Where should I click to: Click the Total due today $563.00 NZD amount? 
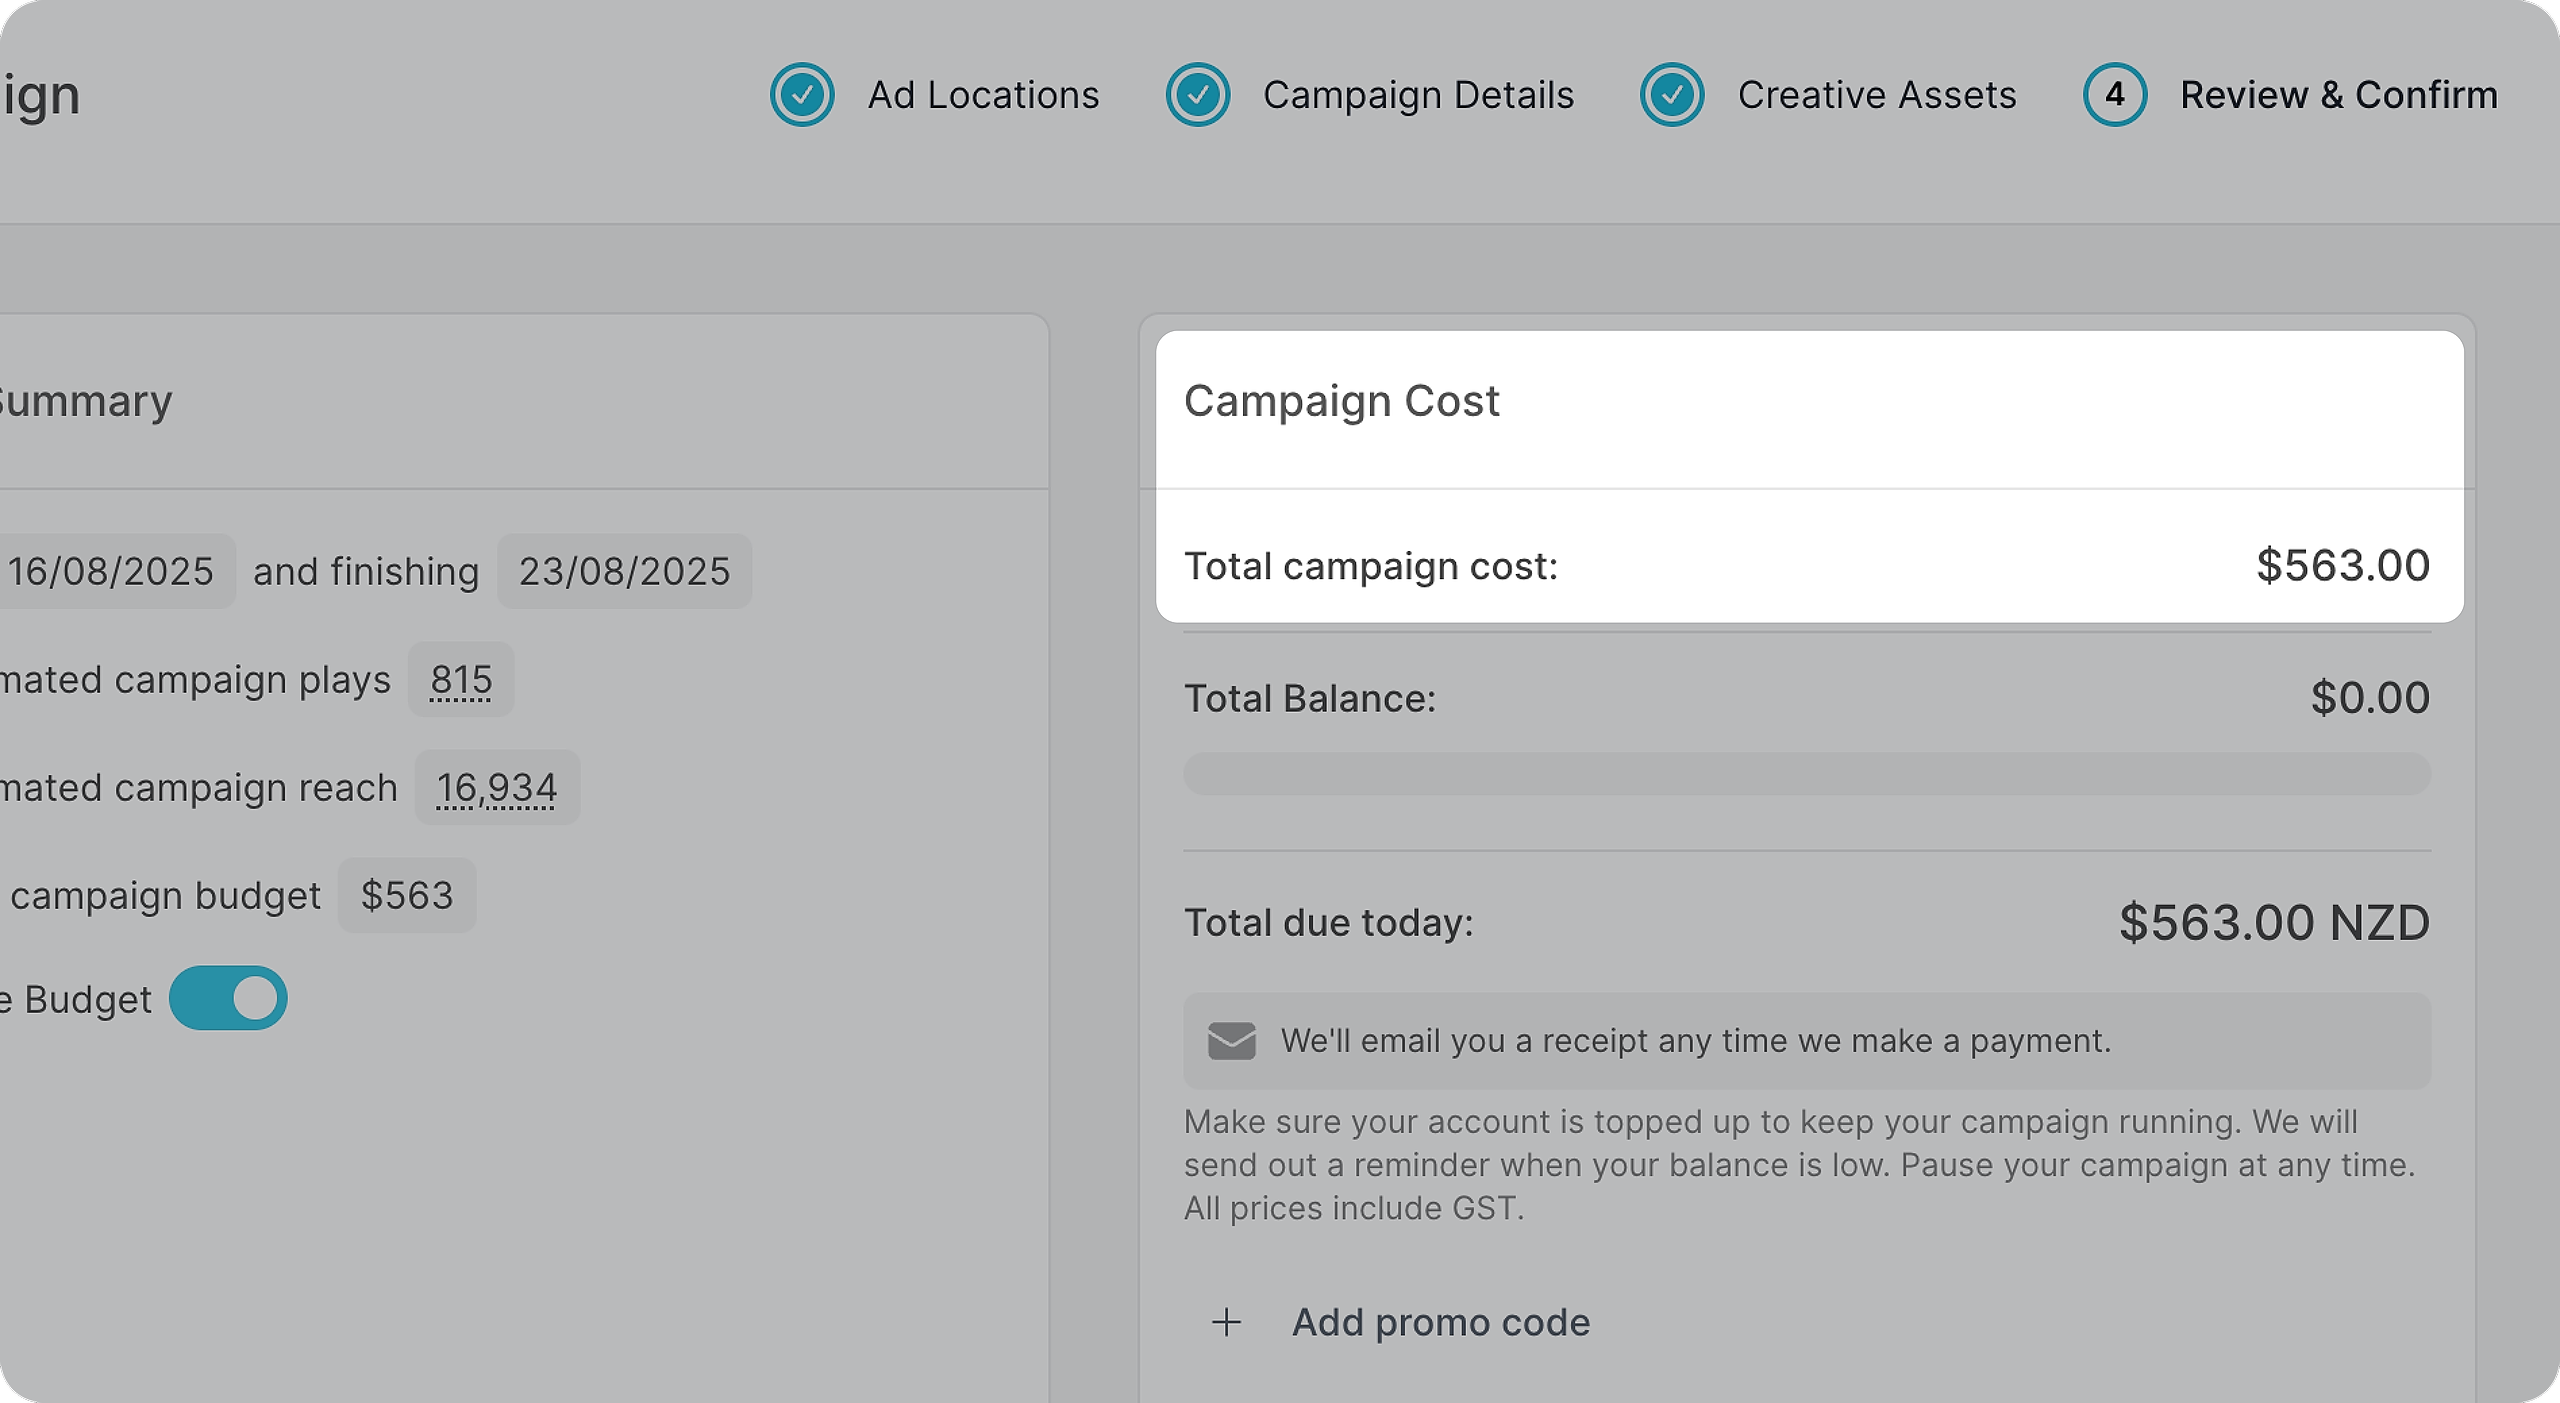pyautogui.click(x=2273, y=922)
